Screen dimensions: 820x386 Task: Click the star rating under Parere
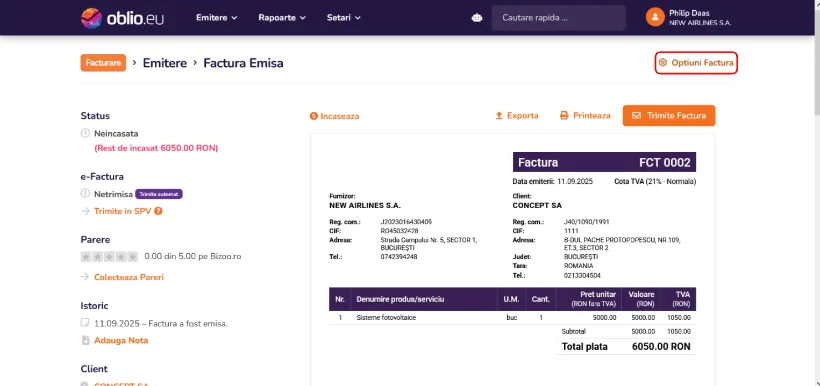[109, 257]
